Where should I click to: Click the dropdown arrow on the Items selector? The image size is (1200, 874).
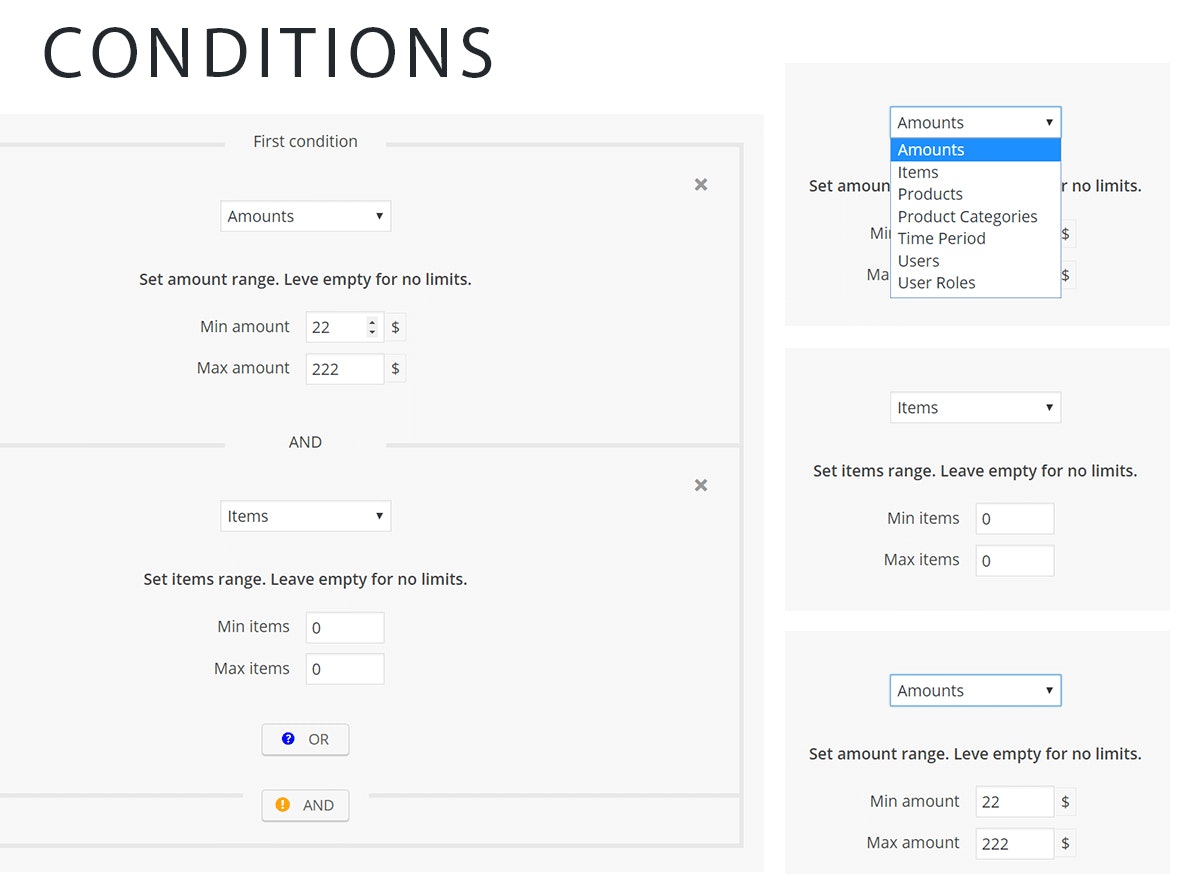(x=379, y=516)
